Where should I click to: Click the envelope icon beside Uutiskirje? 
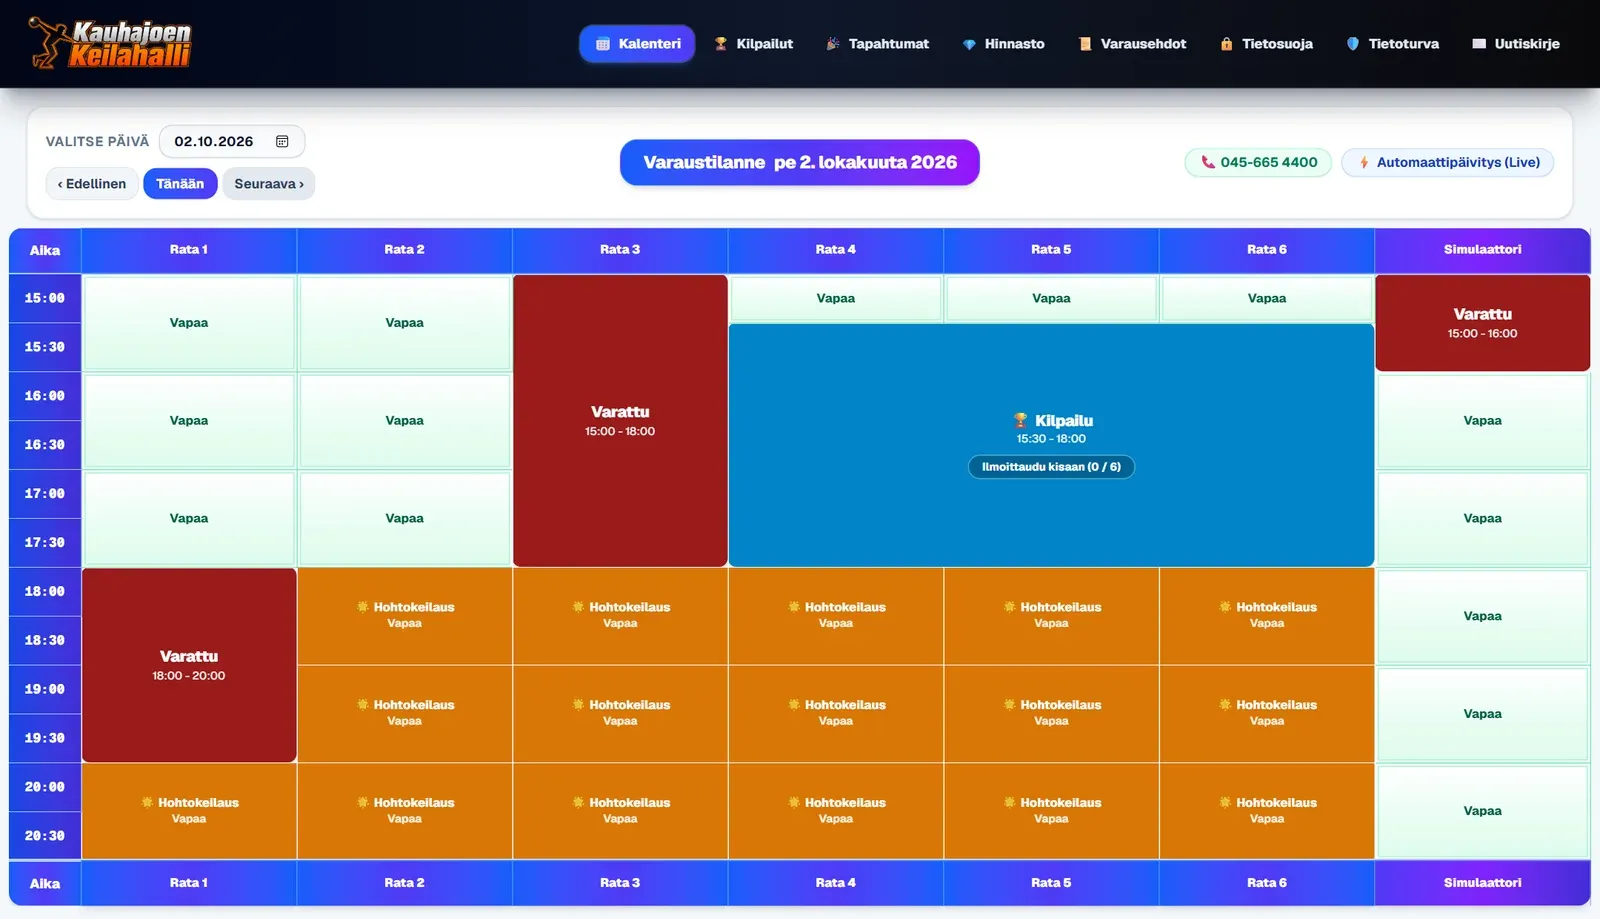[x=1479, y=44]
